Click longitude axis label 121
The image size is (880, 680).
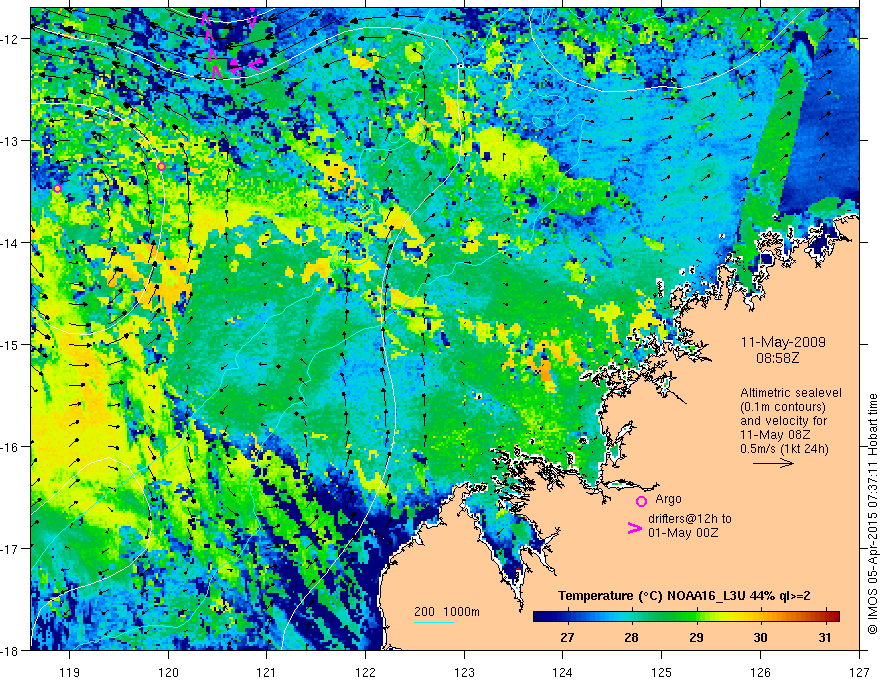(x=267, y=672)
